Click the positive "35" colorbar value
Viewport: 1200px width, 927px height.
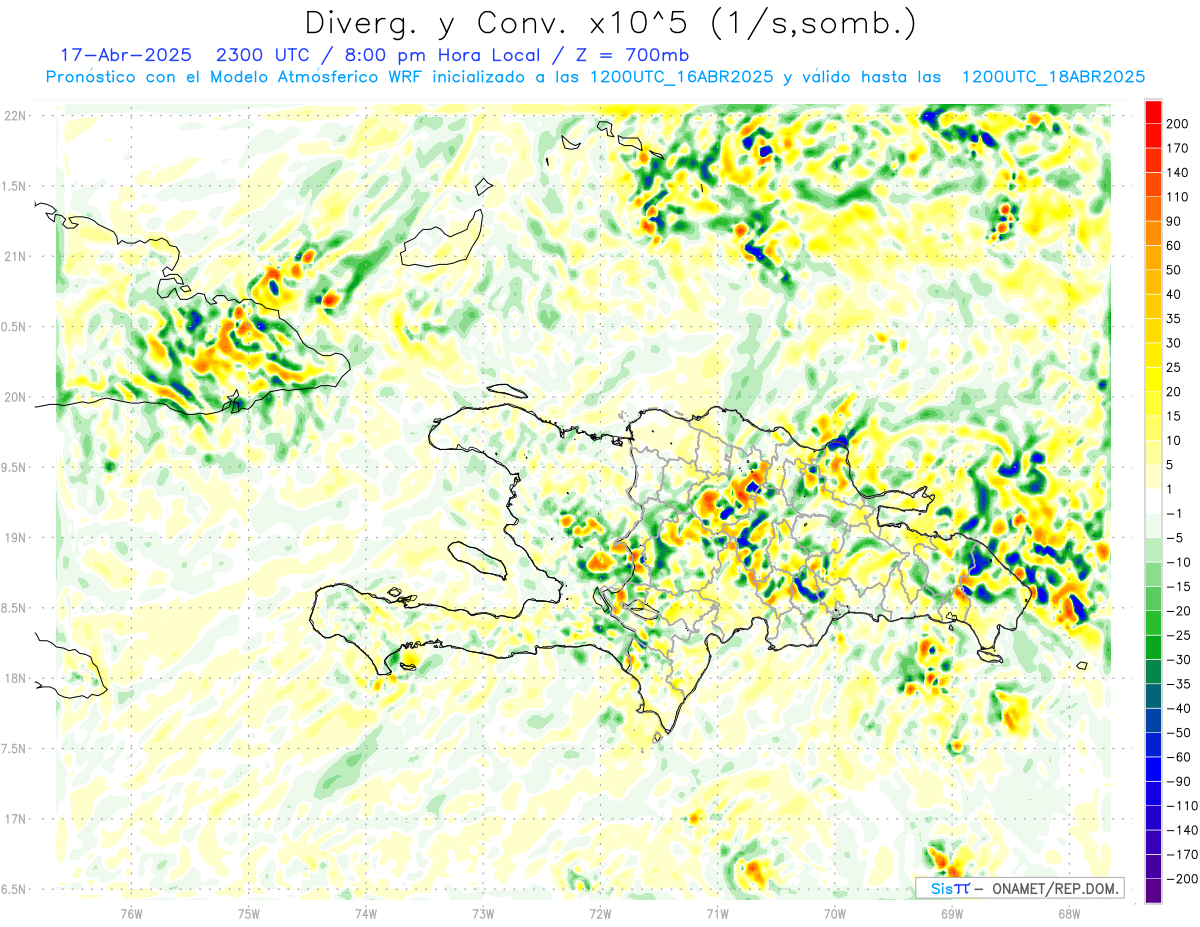coord(1175,319)
